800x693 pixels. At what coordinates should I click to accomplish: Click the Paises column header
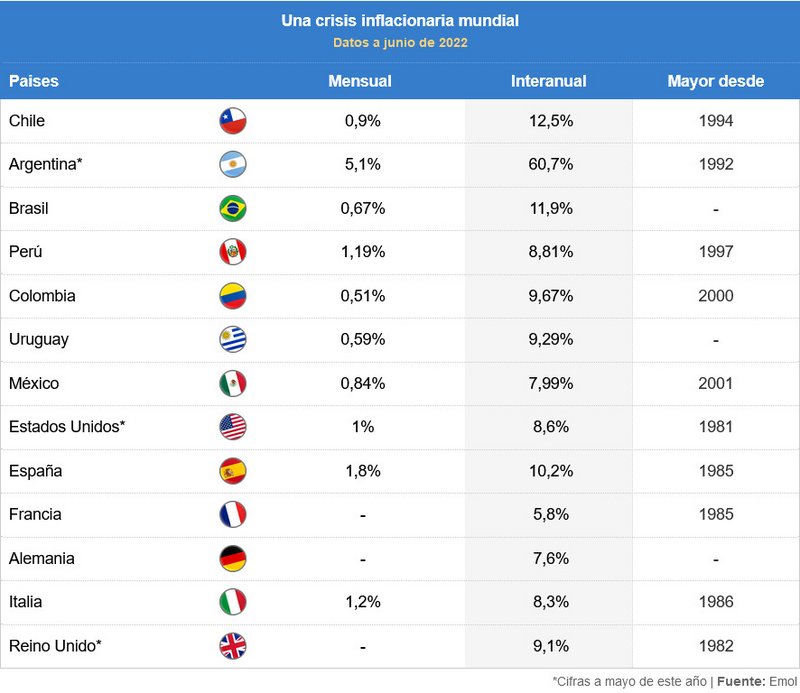point(34,81)
